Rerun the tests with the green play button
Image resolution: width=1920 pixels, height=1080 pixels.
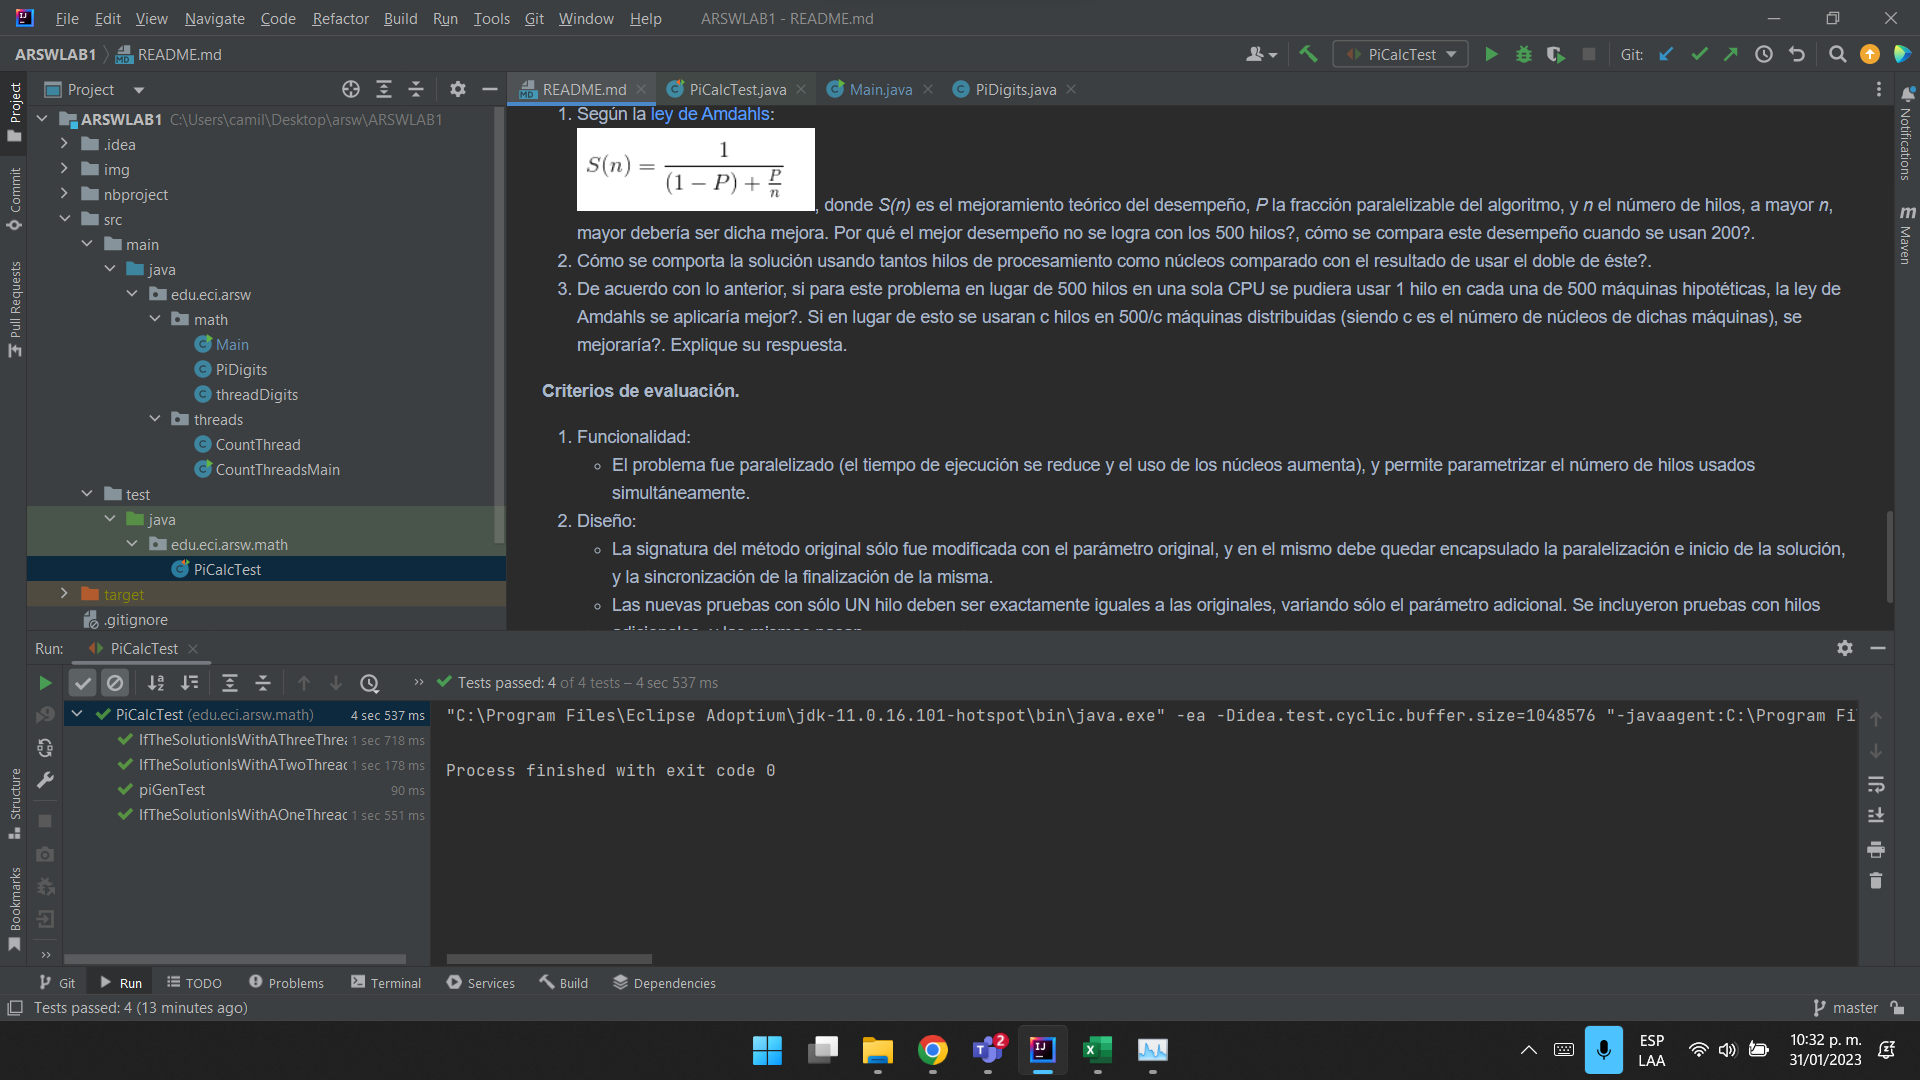click(x=44, y=683)
